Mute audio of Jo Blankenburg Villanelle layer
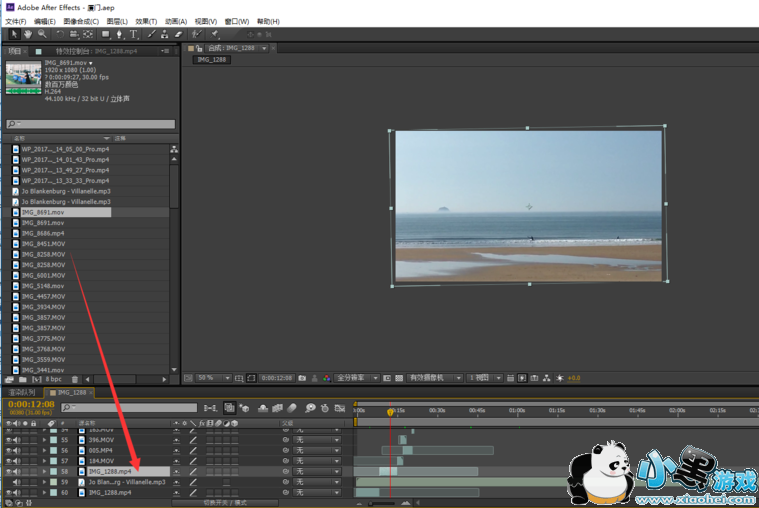Image resolution: width=759 pixels, height=508 pixels. click(x=16, y=482)
